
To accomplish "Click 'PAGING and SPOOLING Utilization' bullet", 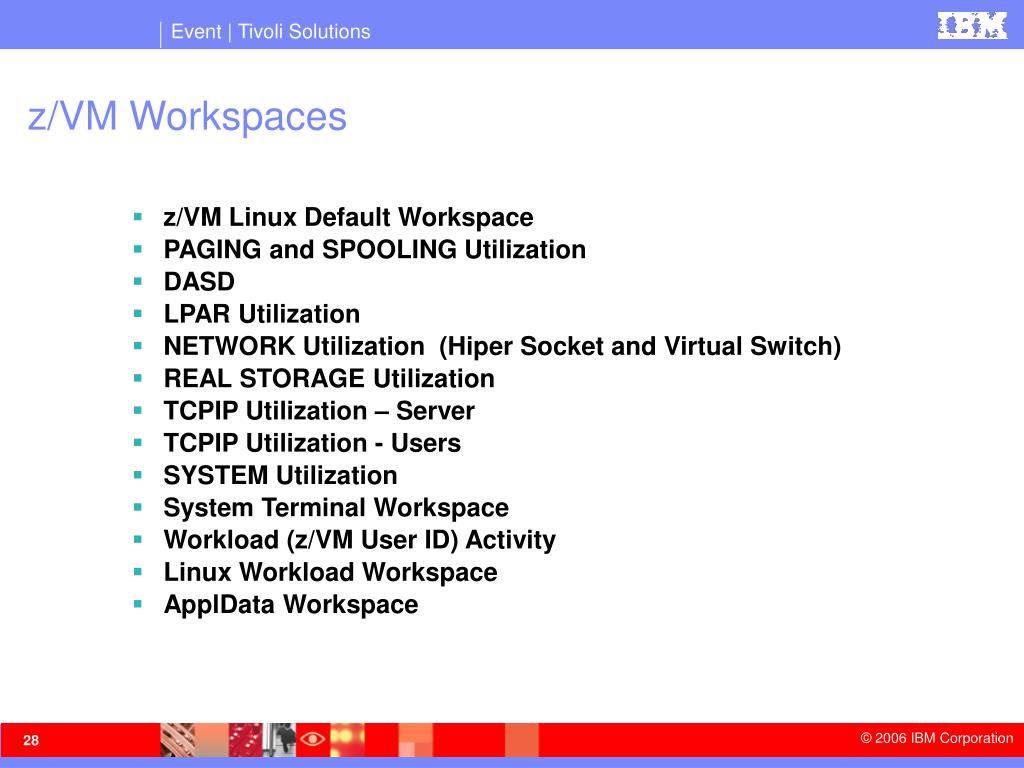I will [x=374, y=249].
